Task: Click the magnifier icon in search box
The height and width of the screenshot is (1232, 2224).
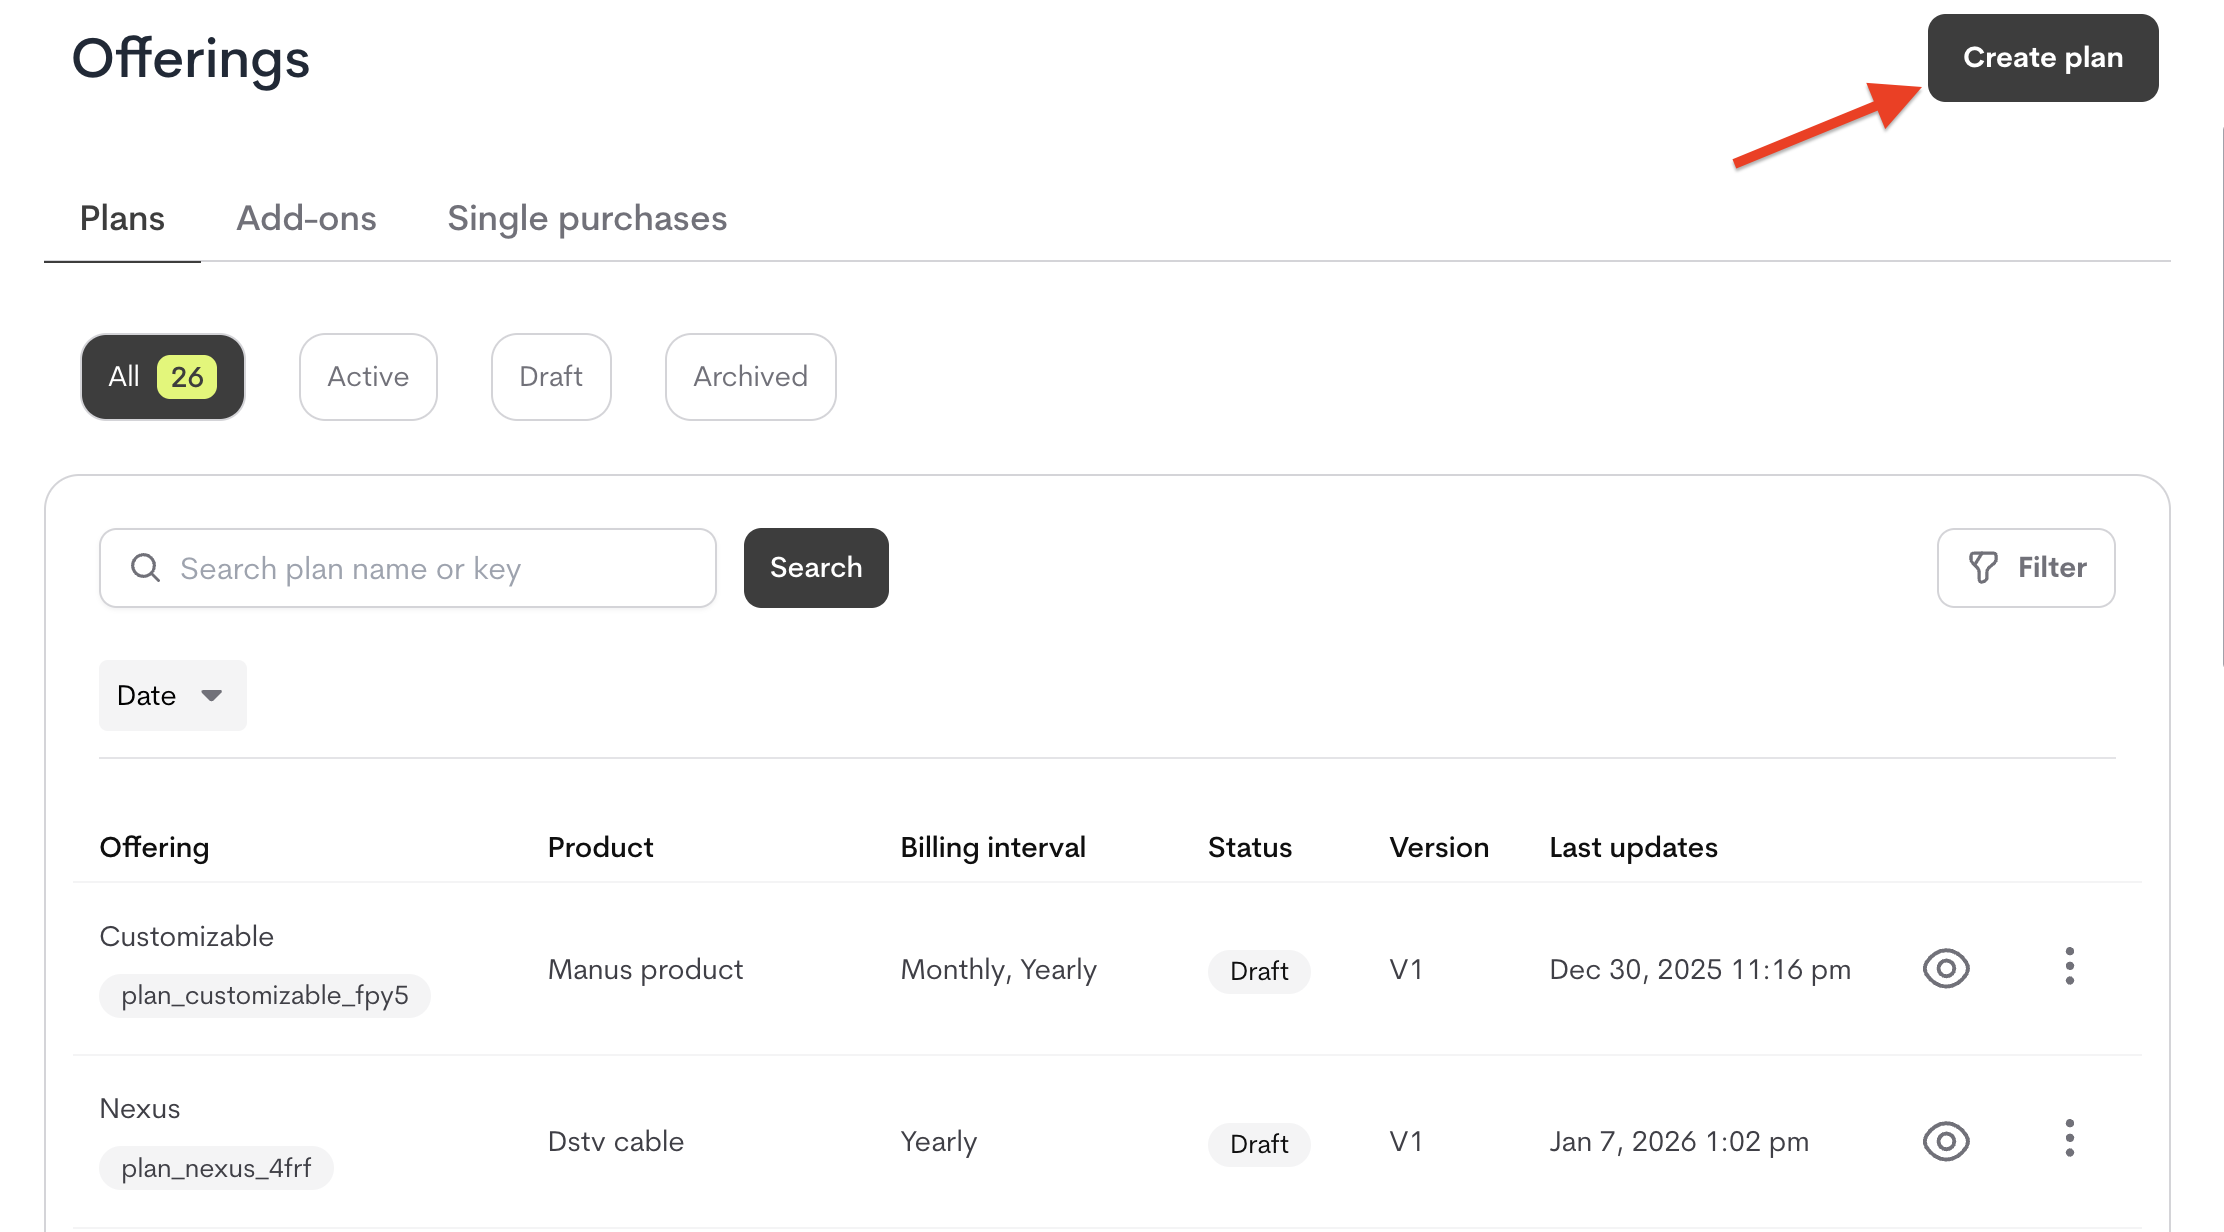Action: (146, 568)
